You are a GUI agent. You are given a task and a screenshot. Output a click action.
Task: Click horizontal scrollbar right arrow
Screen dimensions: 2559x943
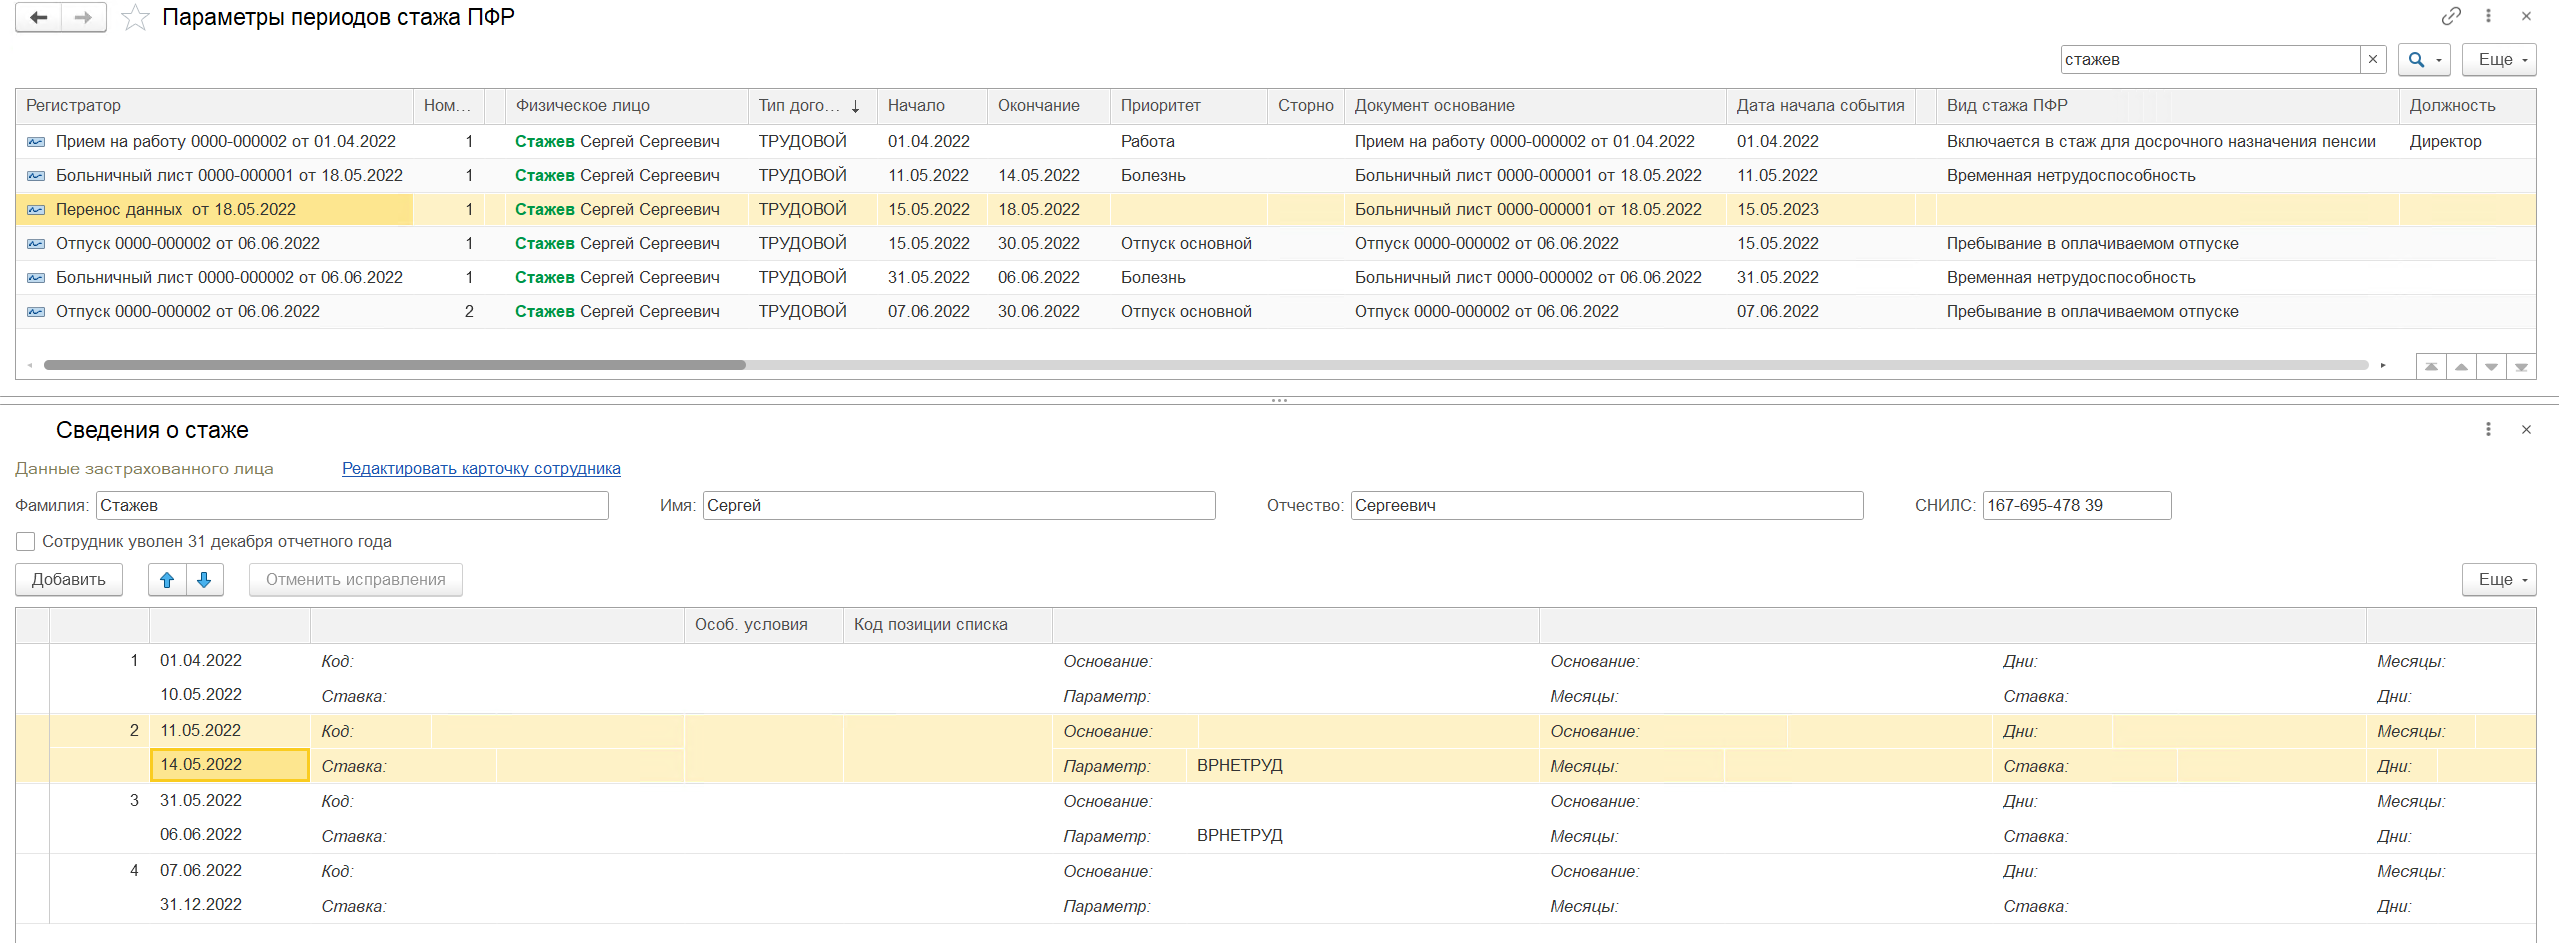click(2383, 365)
